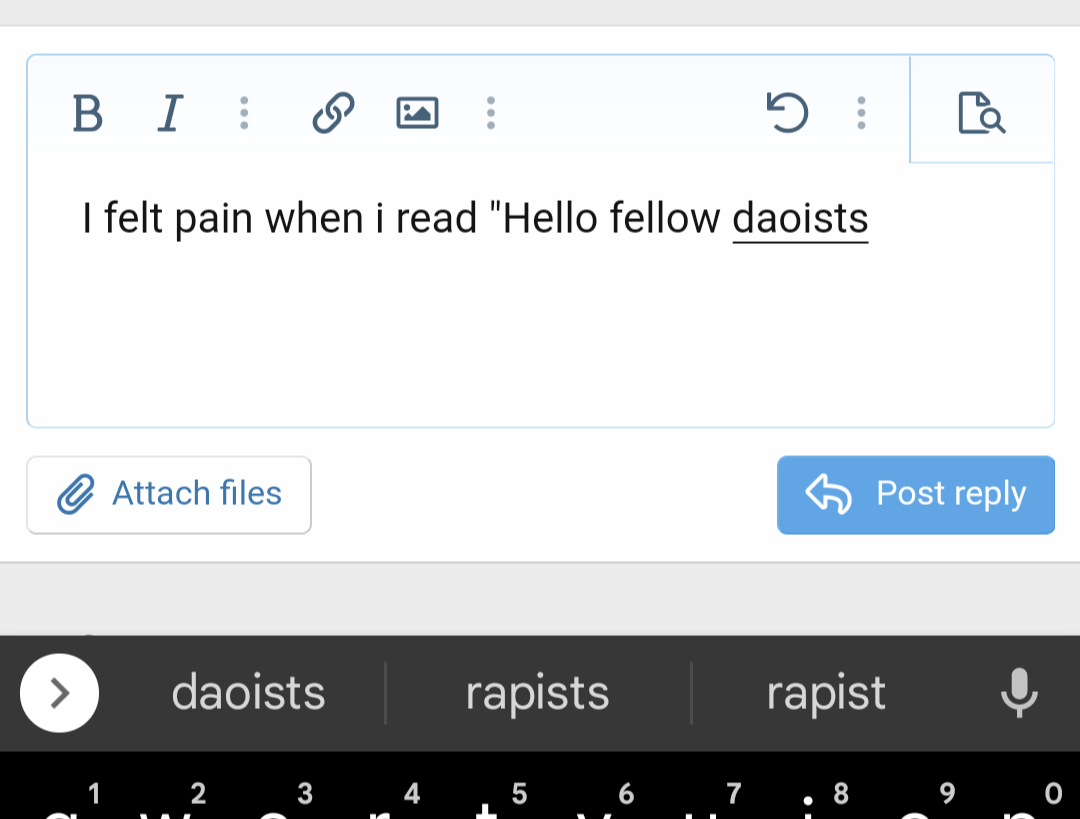
Task: Insert a hyperlink into the reply
Action: [x=331, y=113]
